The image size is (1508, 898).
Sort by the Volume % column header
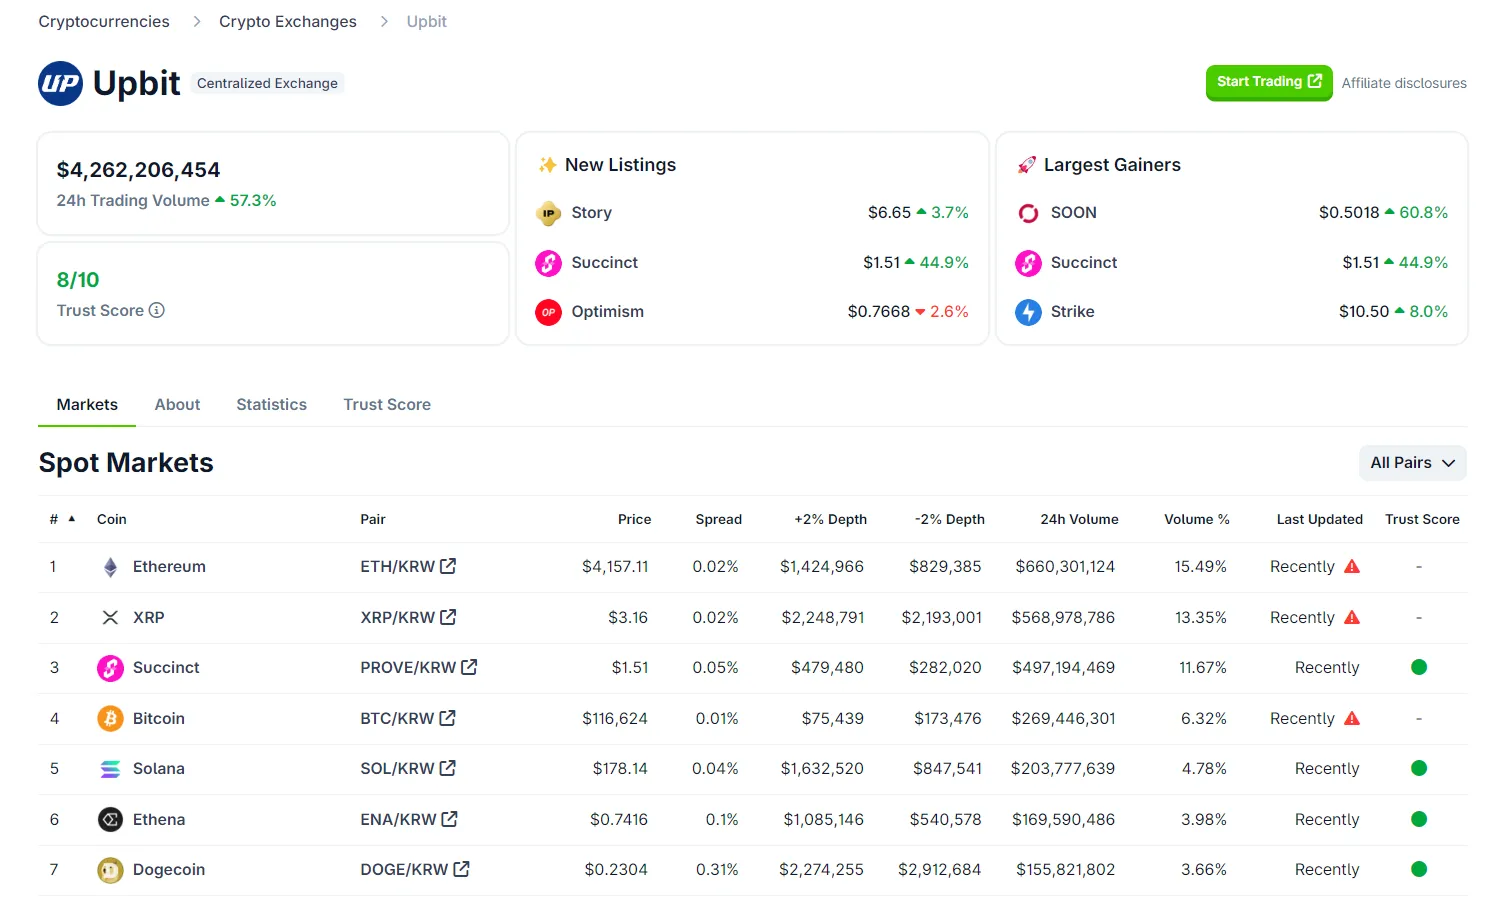pyautogui.click(x=1196, y=519)
